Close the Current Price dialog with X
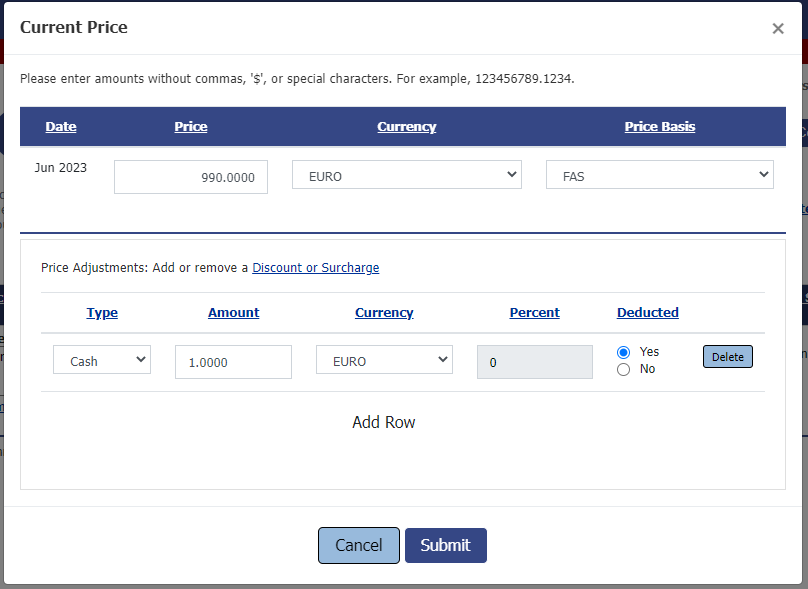This screenshot has width=808, height=589. [778, 29]
